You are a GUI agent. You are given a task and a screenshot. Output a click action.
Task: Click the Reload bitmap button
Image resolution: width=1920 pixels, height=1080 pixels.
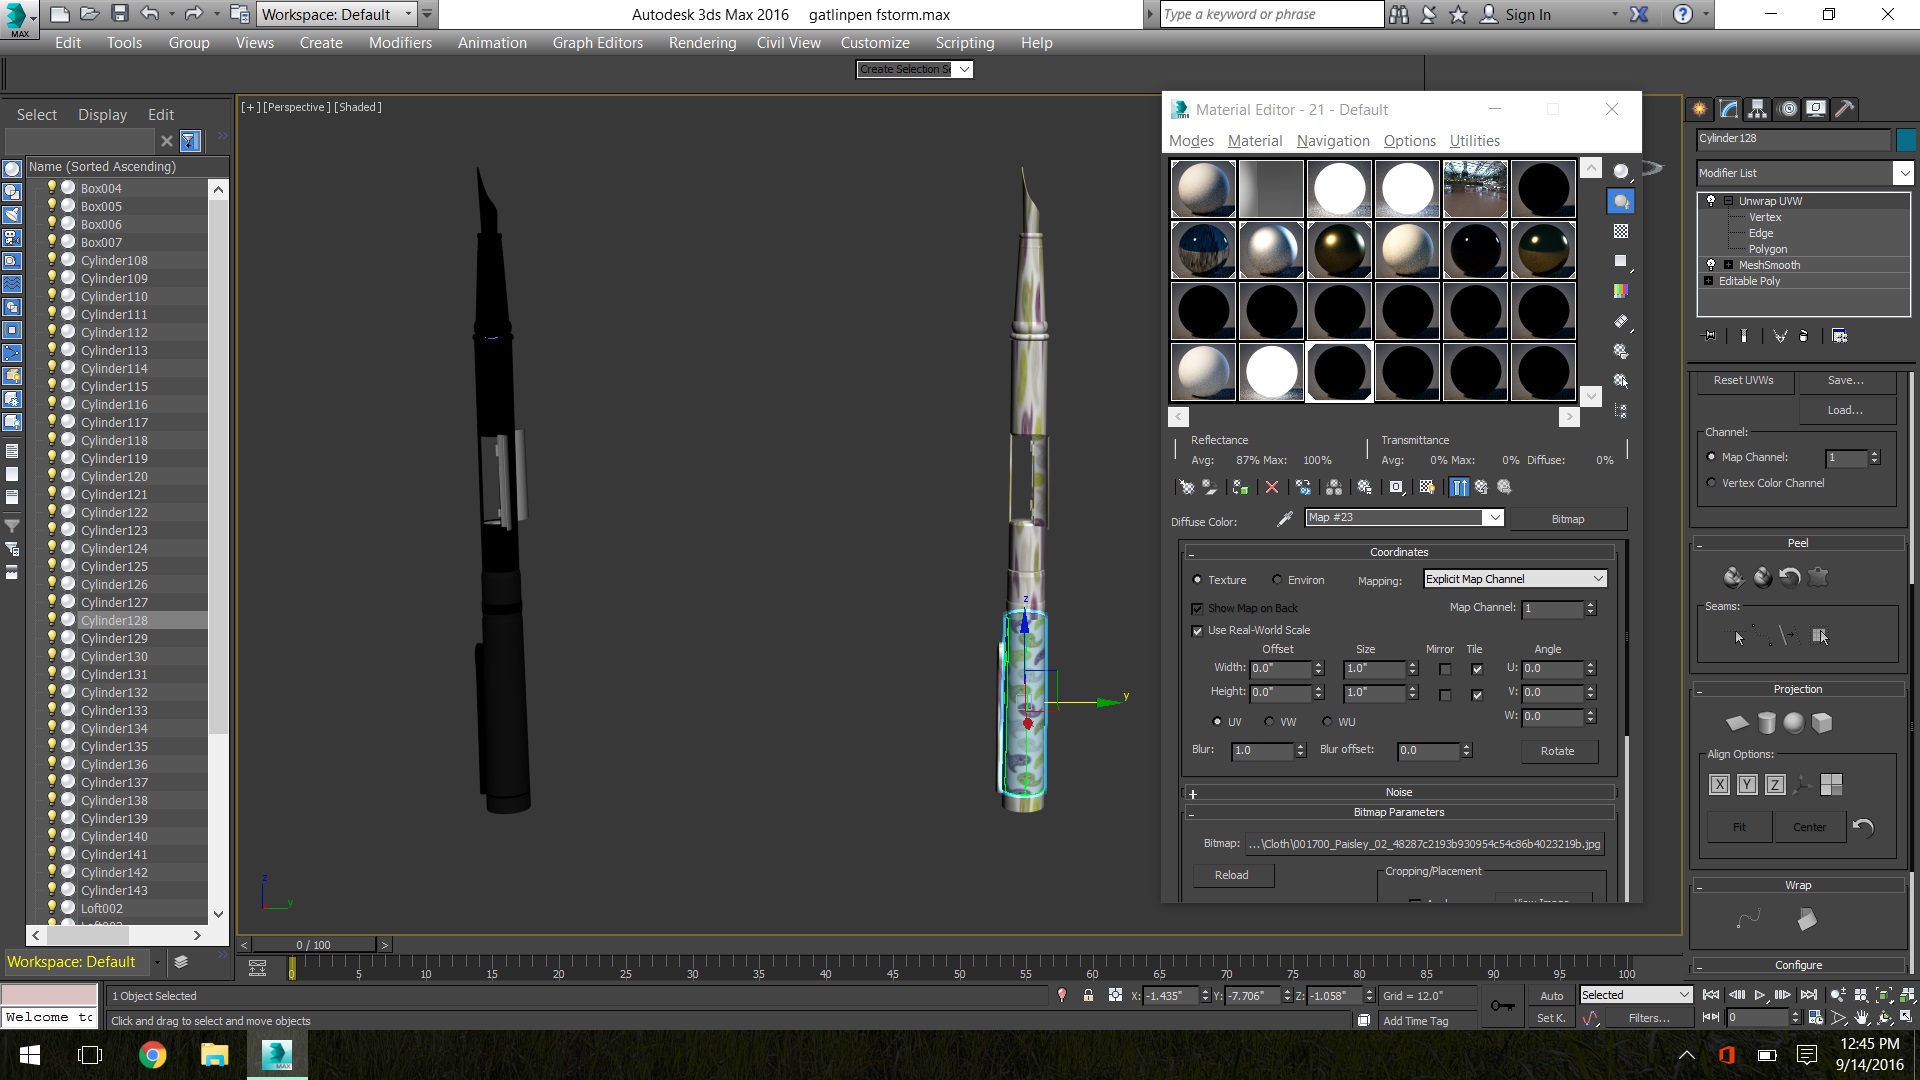[1231, 875]
